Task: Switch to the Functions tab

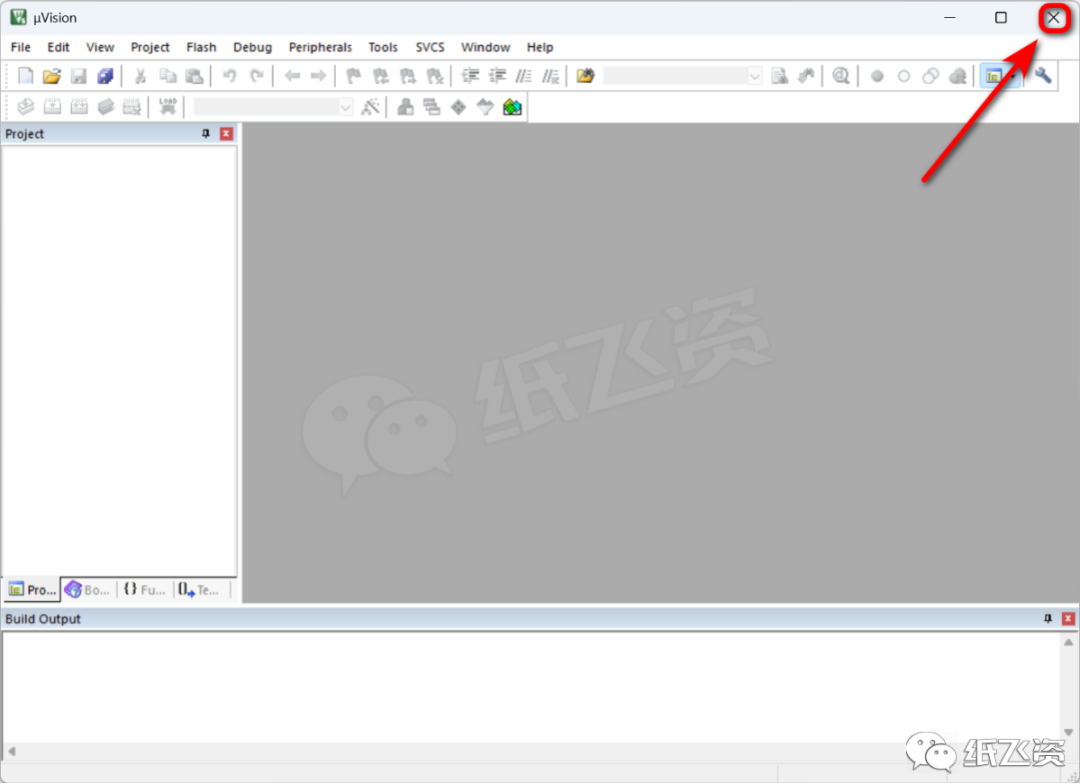Action: tap(145, 590)
